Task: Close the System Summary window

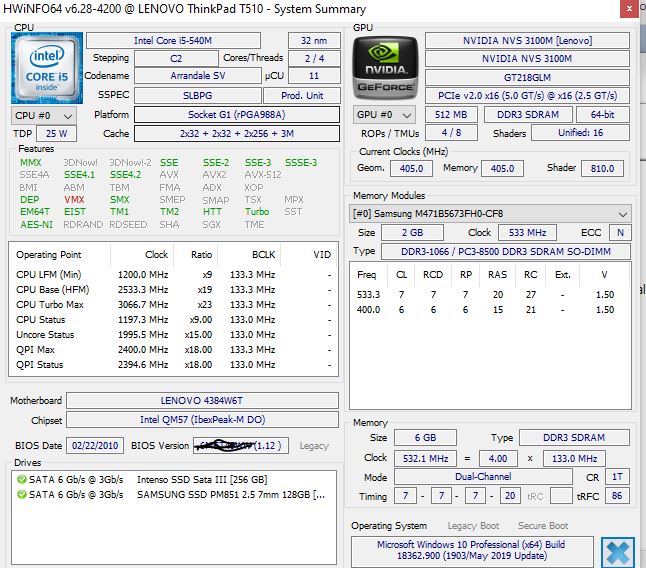Action: click(629, 8)
